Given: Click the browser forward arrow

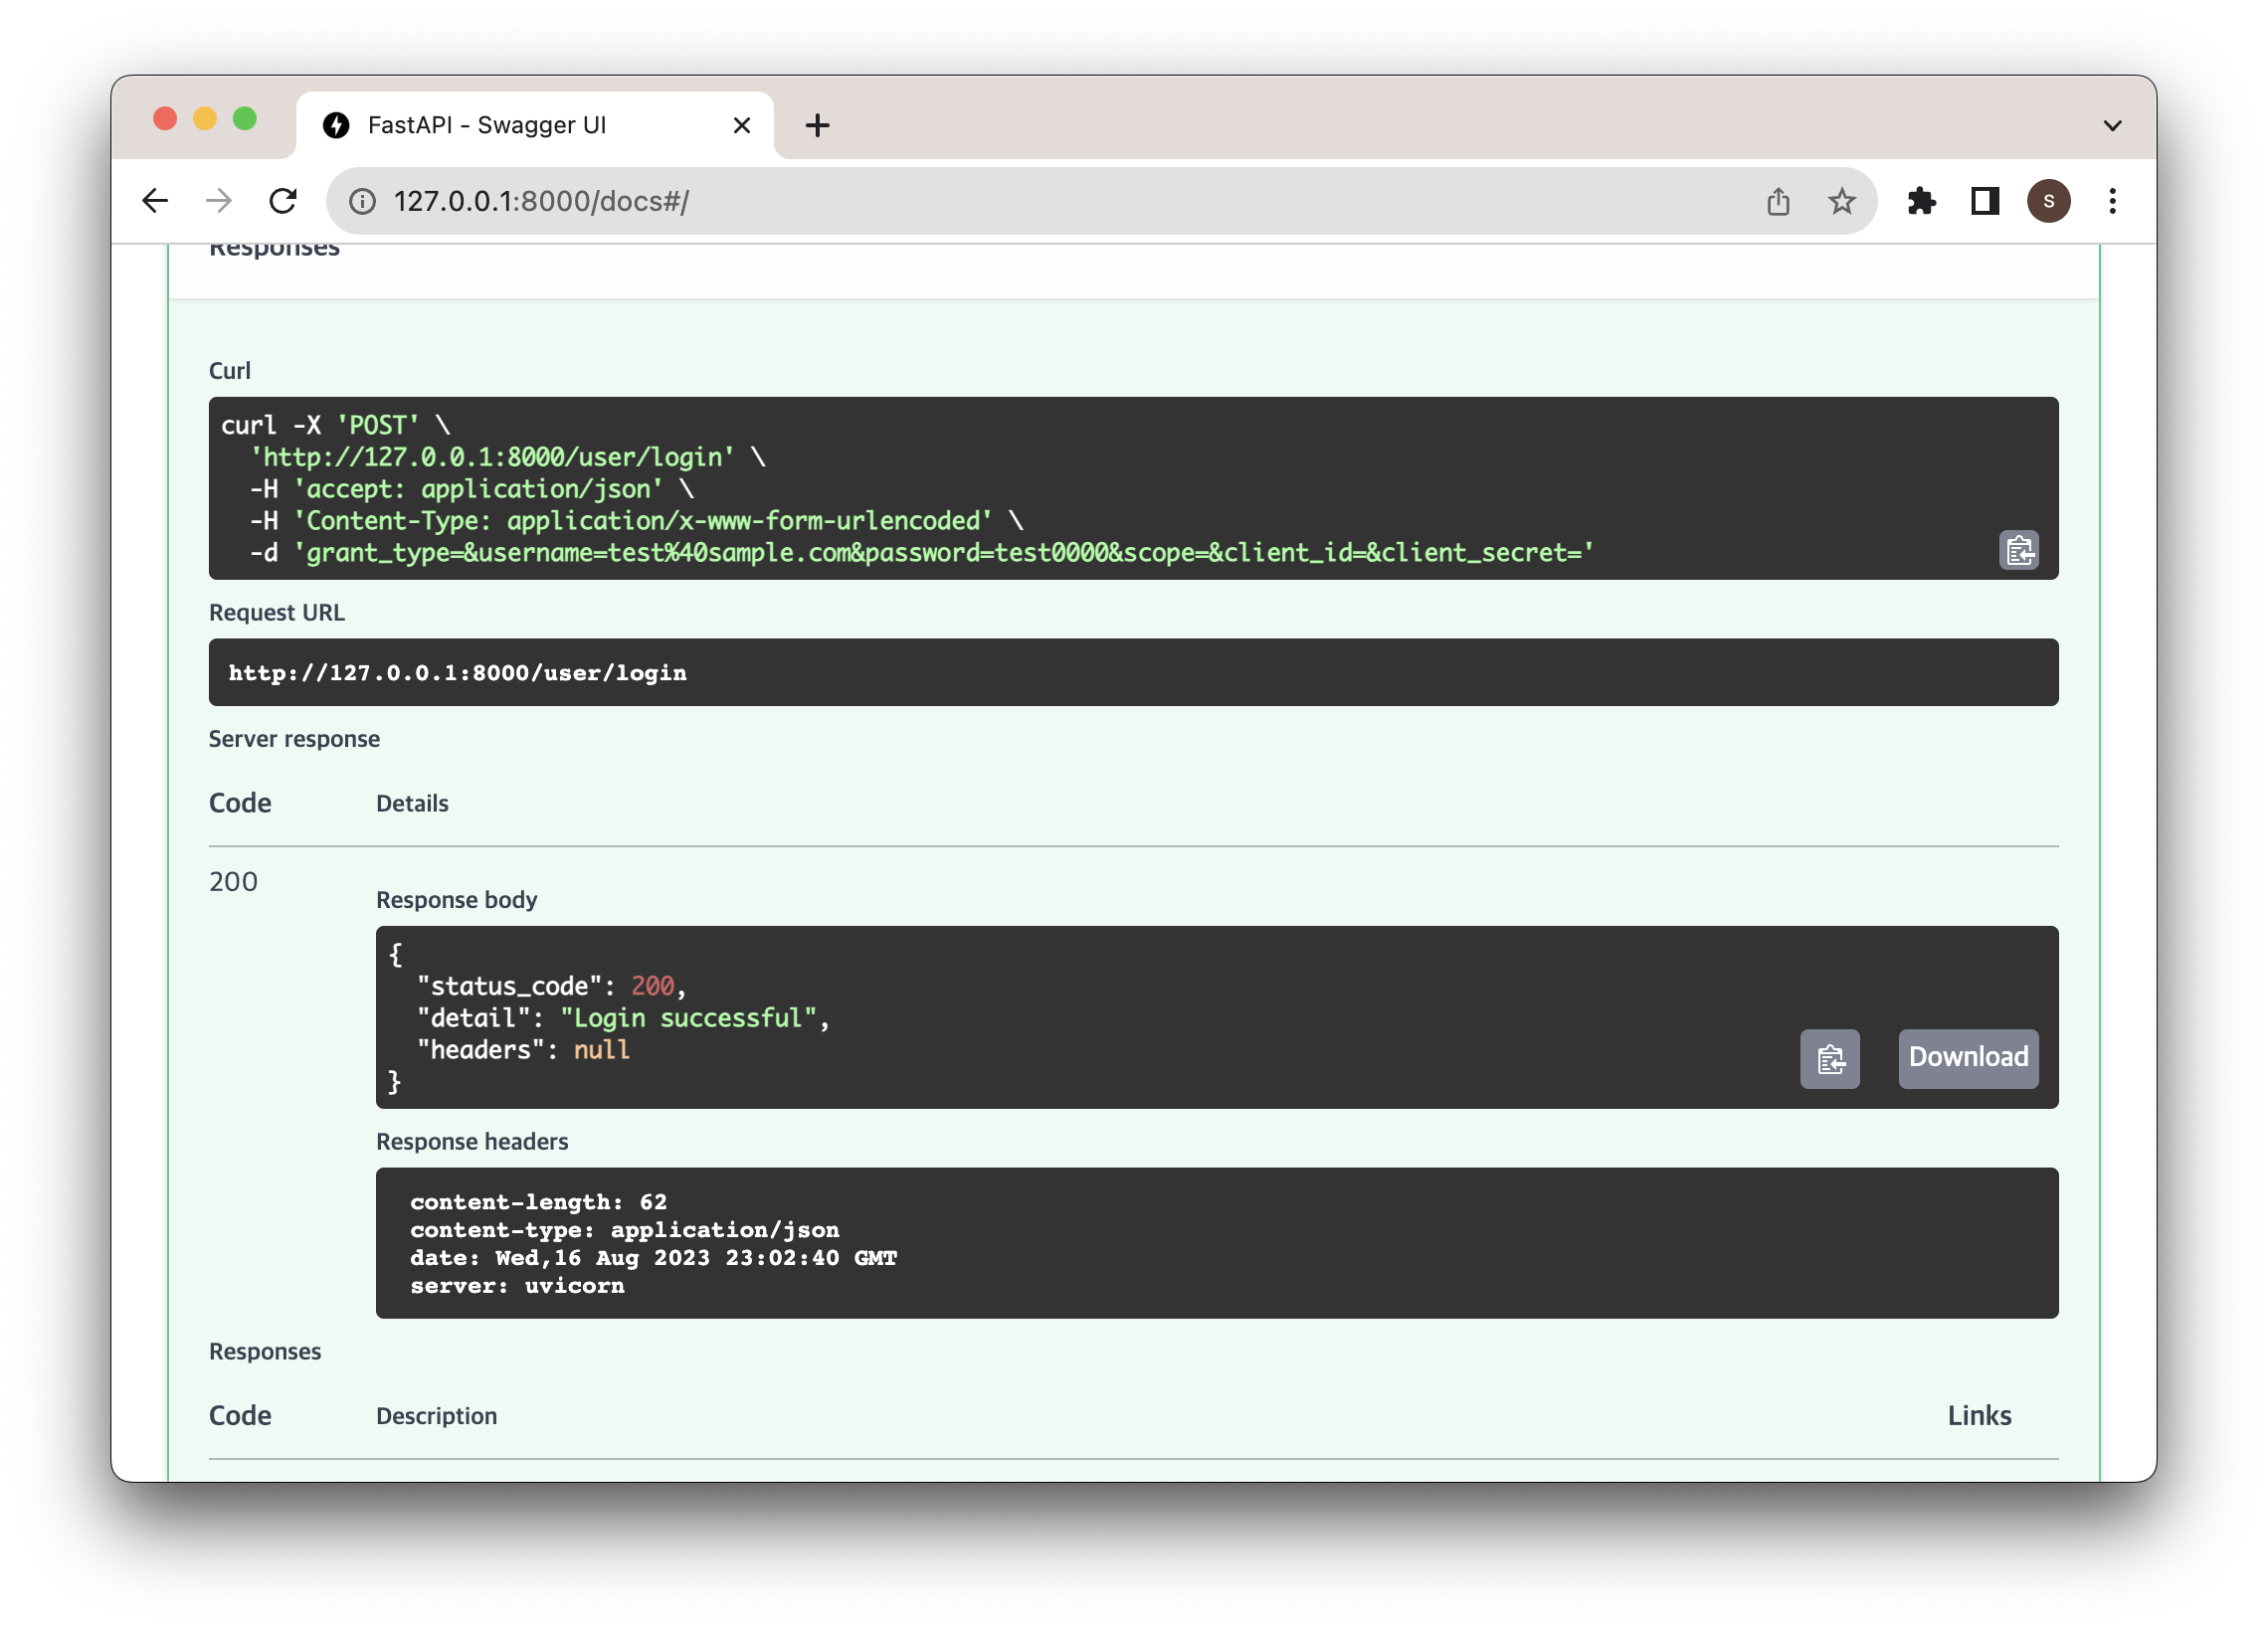Looking at the screenshot, I should tap(219, 201).
